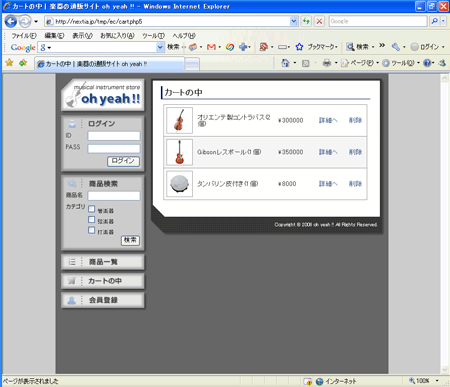This screenshot has height=387, width=450.
Task: Click the 検索 button in product search
Action: [130, 240]
